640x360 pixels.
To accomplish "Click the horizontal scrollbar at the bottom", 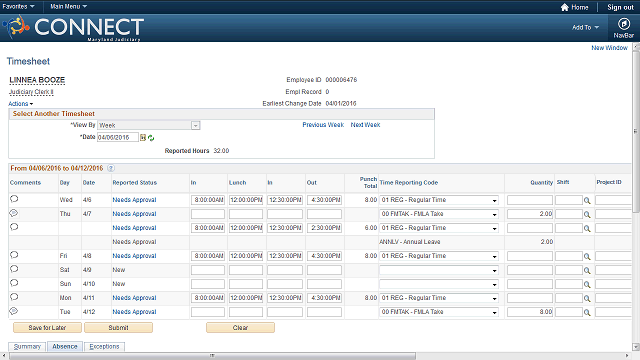I will click(212, 356).
